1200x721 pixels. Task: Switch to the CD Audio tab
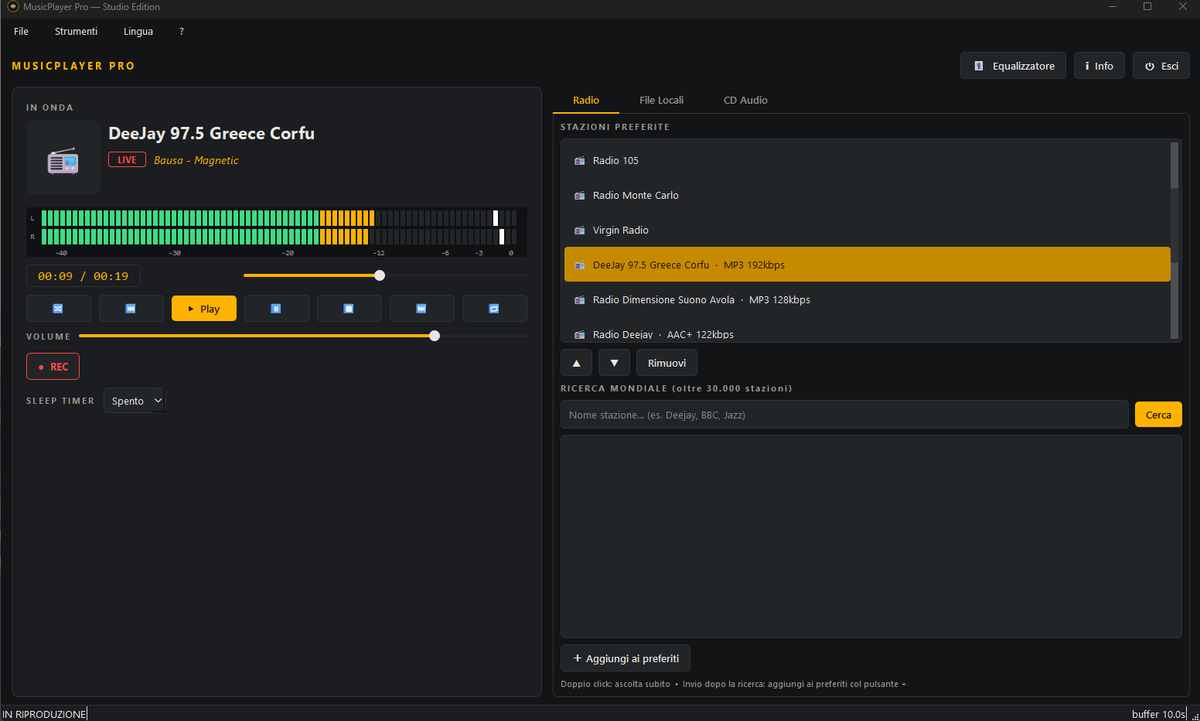746,100
